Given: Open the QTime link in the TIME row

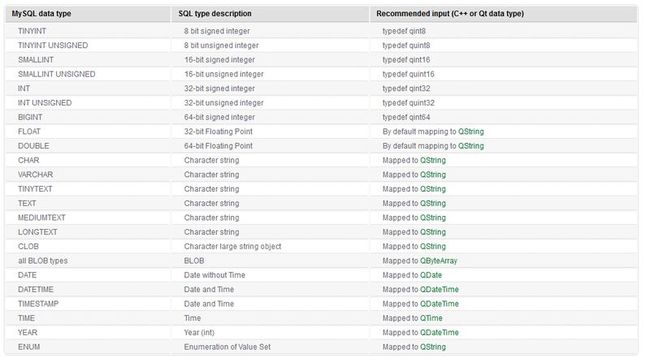Looking at the screenshot, I should (431, 318).
